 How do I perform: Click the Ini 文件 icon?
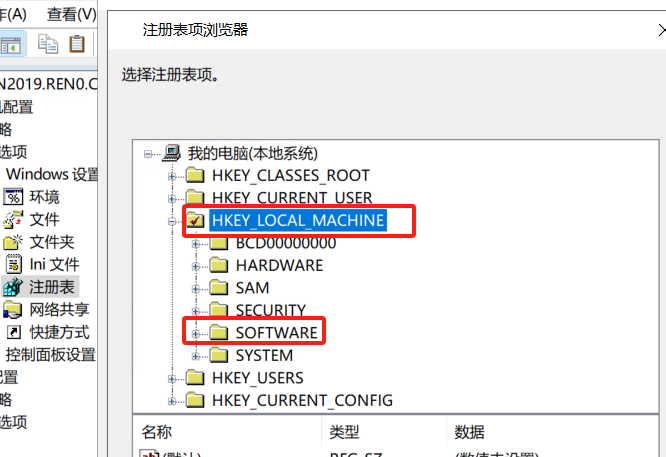[x=13, y=265]
